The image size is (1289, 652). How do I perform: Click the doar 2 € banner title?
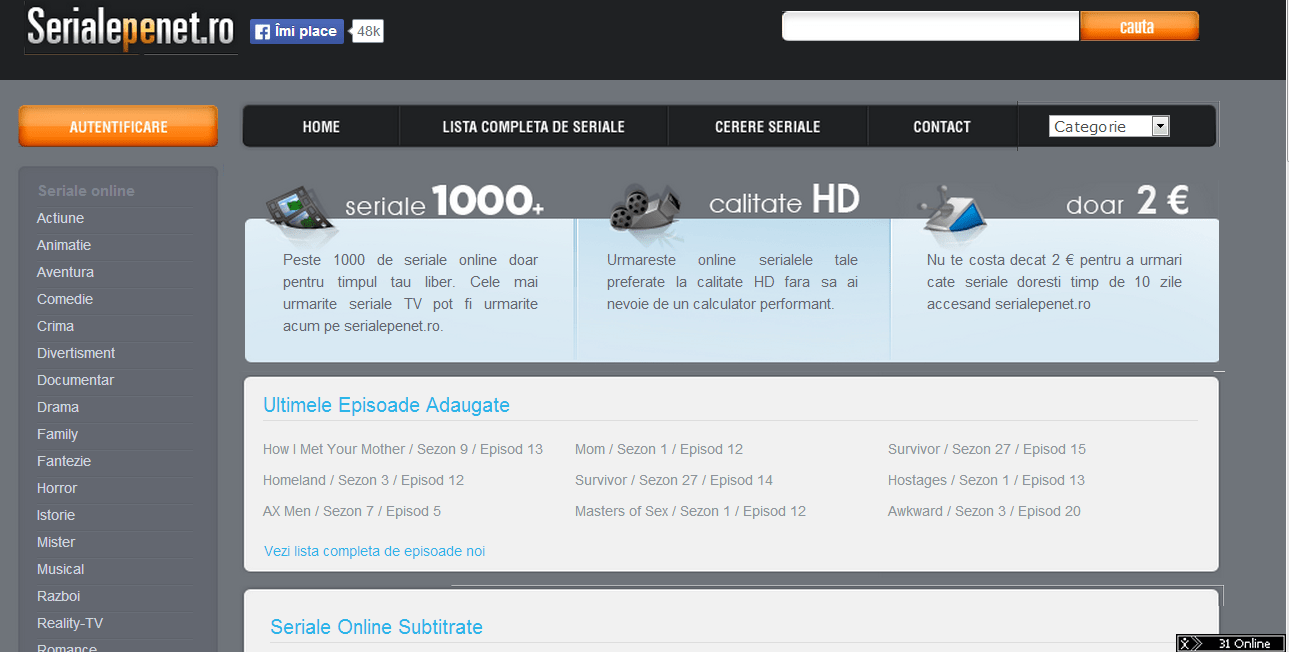coord(1128,202)
